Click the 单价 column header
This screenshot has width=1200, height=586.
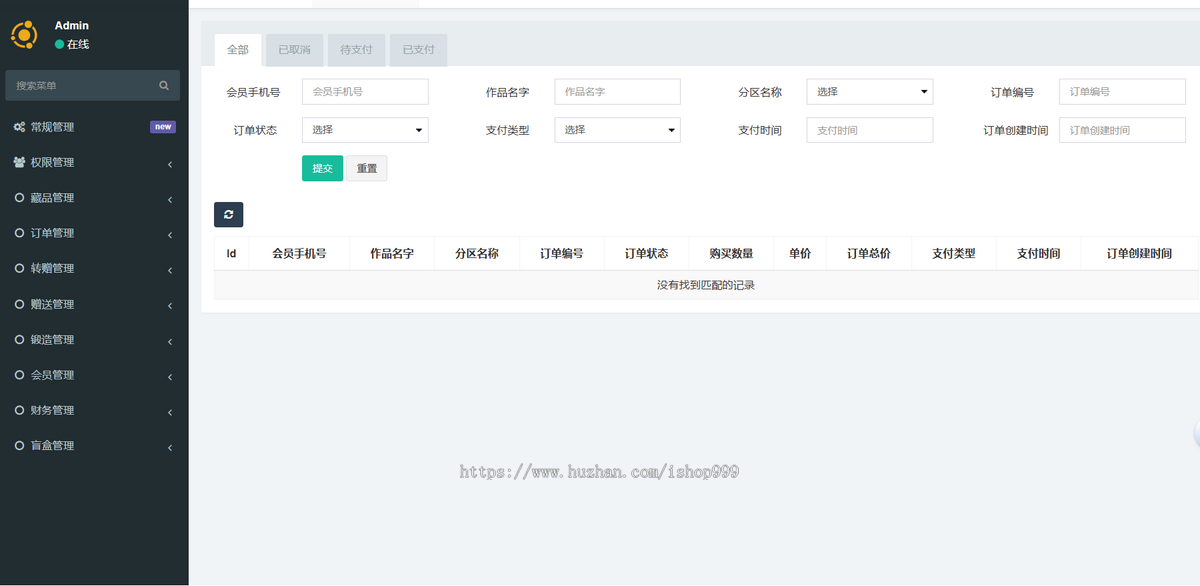pyautogui.click(x=800, y=254)
